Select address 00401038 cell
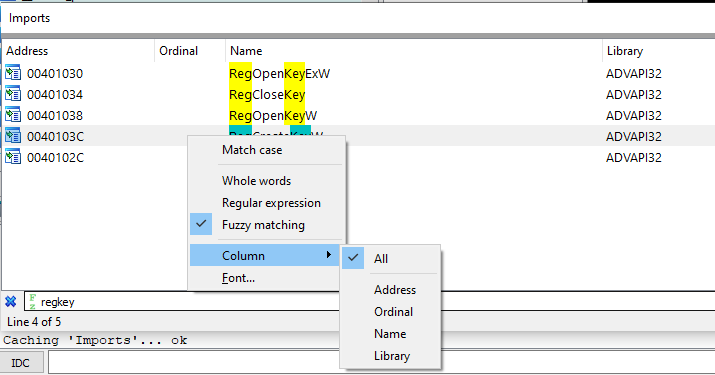The image size is (715, 375). click(55, 115)
